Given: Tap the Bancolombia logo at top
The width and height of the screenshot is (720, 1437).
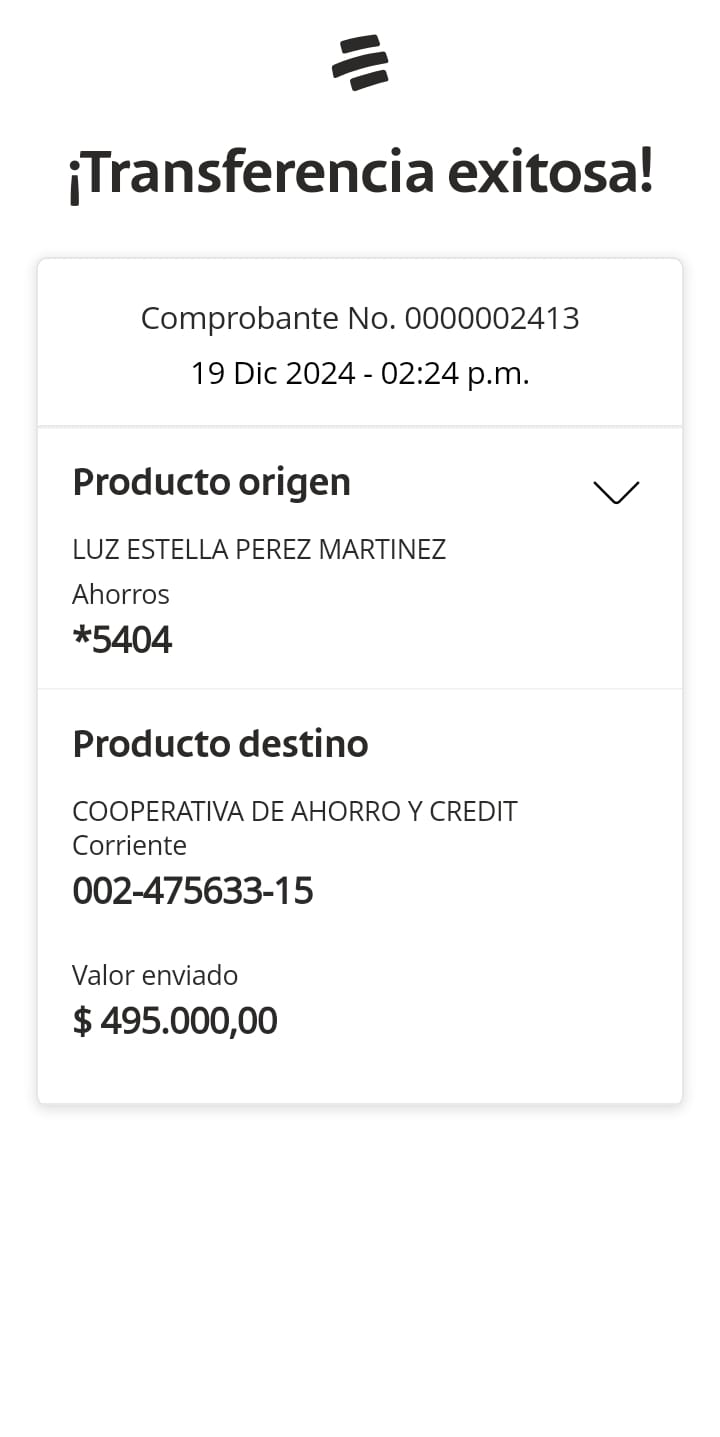Looking at the screenshot, I should tap(360, 62).
